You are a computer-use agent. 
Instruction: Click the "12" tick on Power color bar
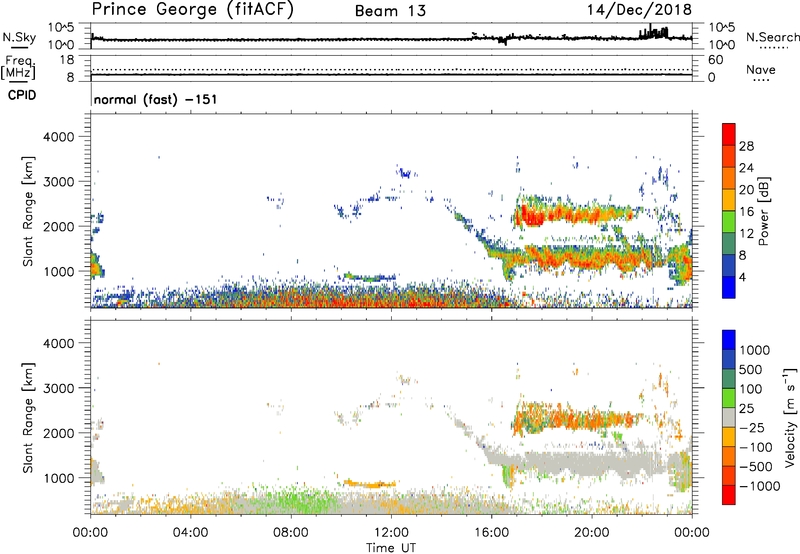(x=746, y=234)
